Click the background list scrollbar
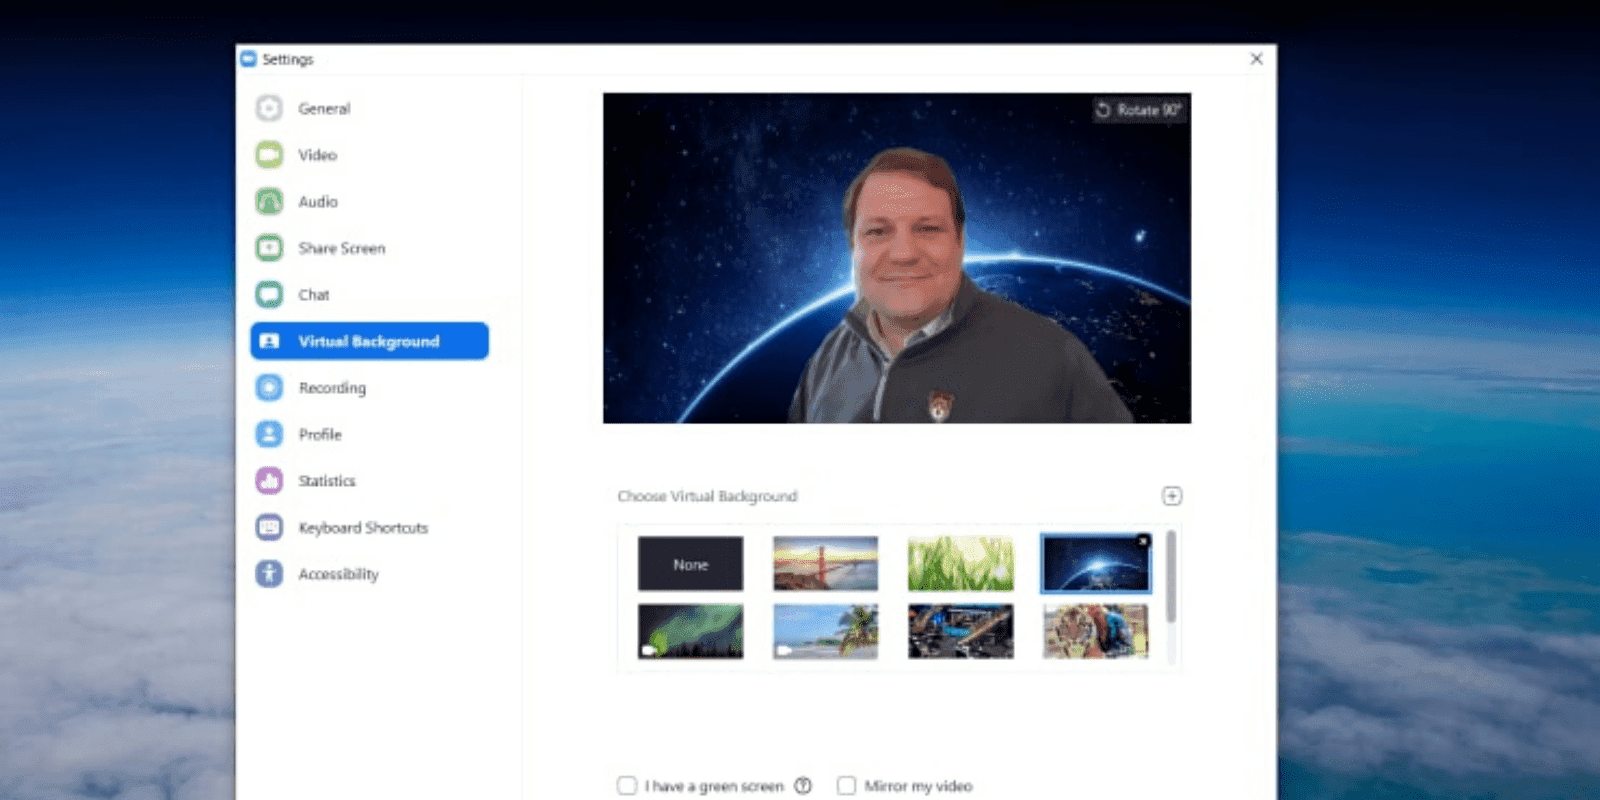Screen dimensions: 1600x800 (x=1171, y=576)
